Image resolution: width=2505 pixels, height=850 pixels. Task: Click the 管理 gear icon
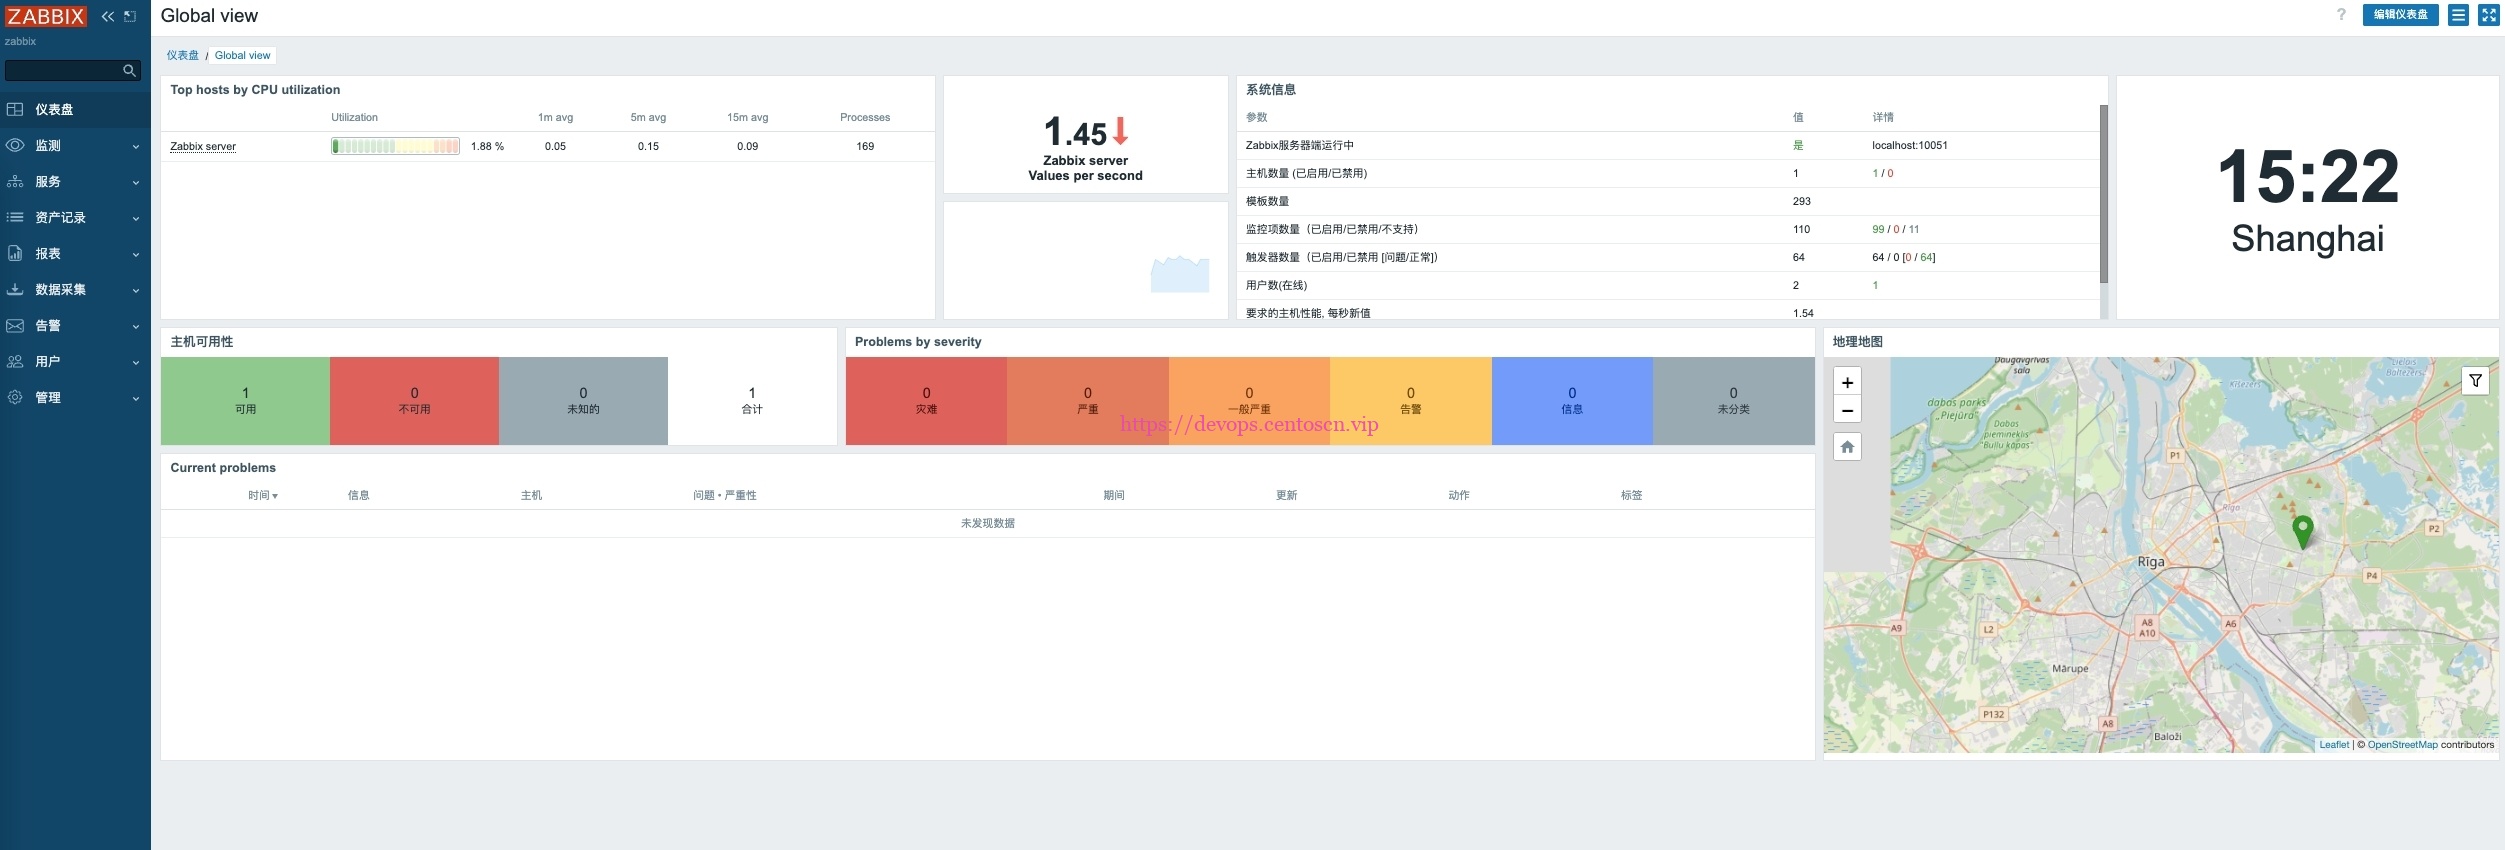(15, 397)
